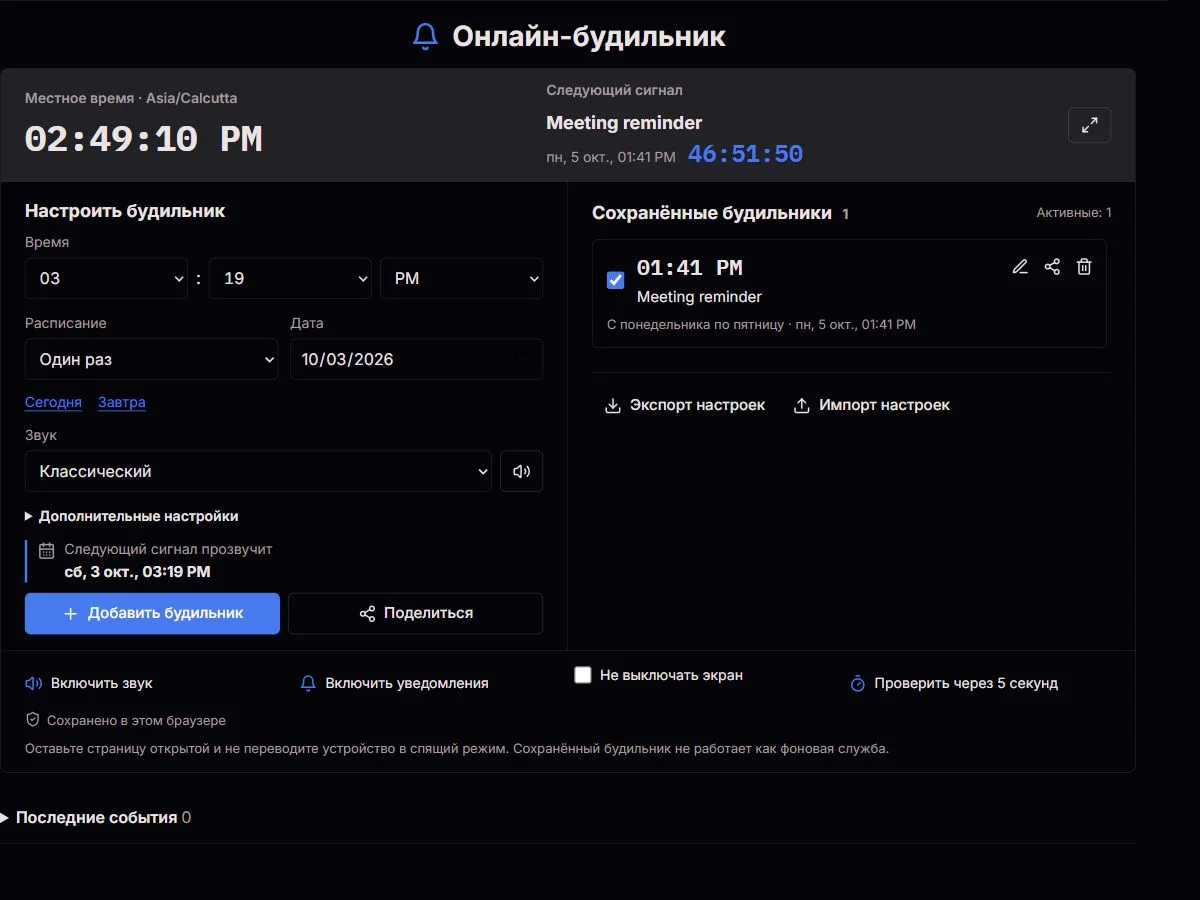The image size is (1200, 900).
Task: Click the Местное время · Asia/Calcutta label
Action: coord(131,98)
